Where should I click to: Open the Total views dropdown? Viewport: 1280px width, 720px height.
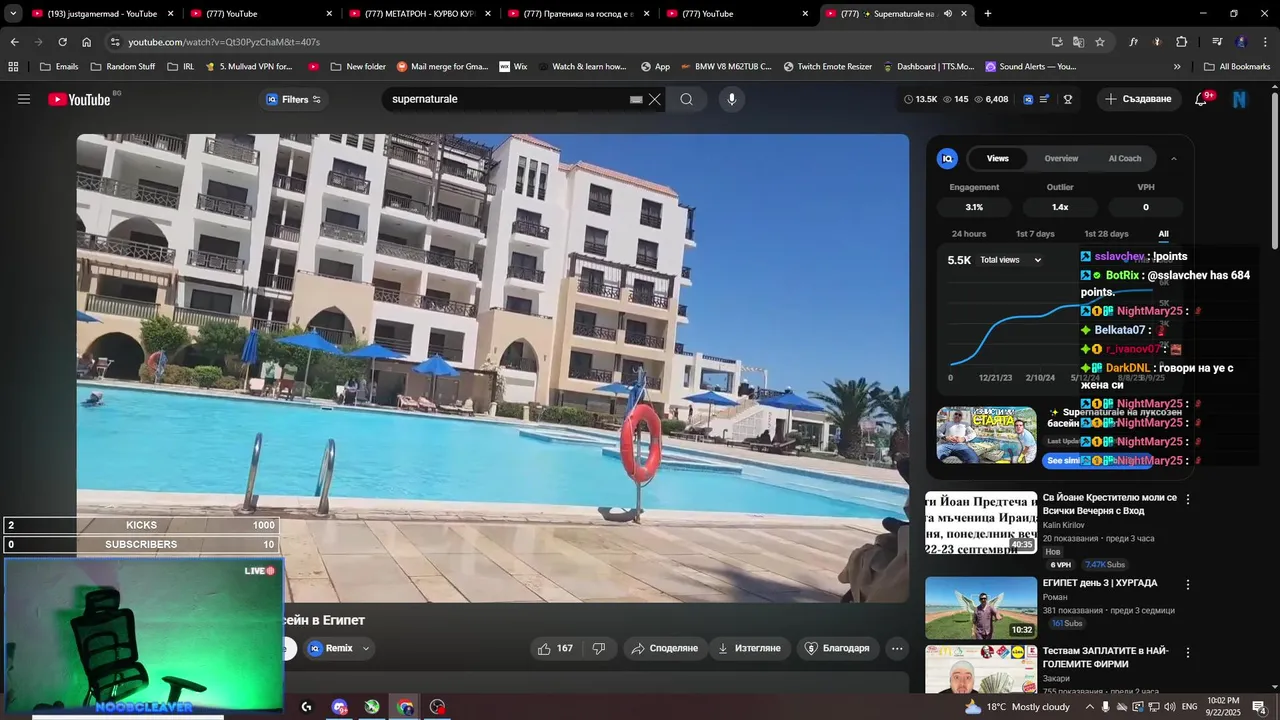pyautogui.click(x=1010, y=260)
